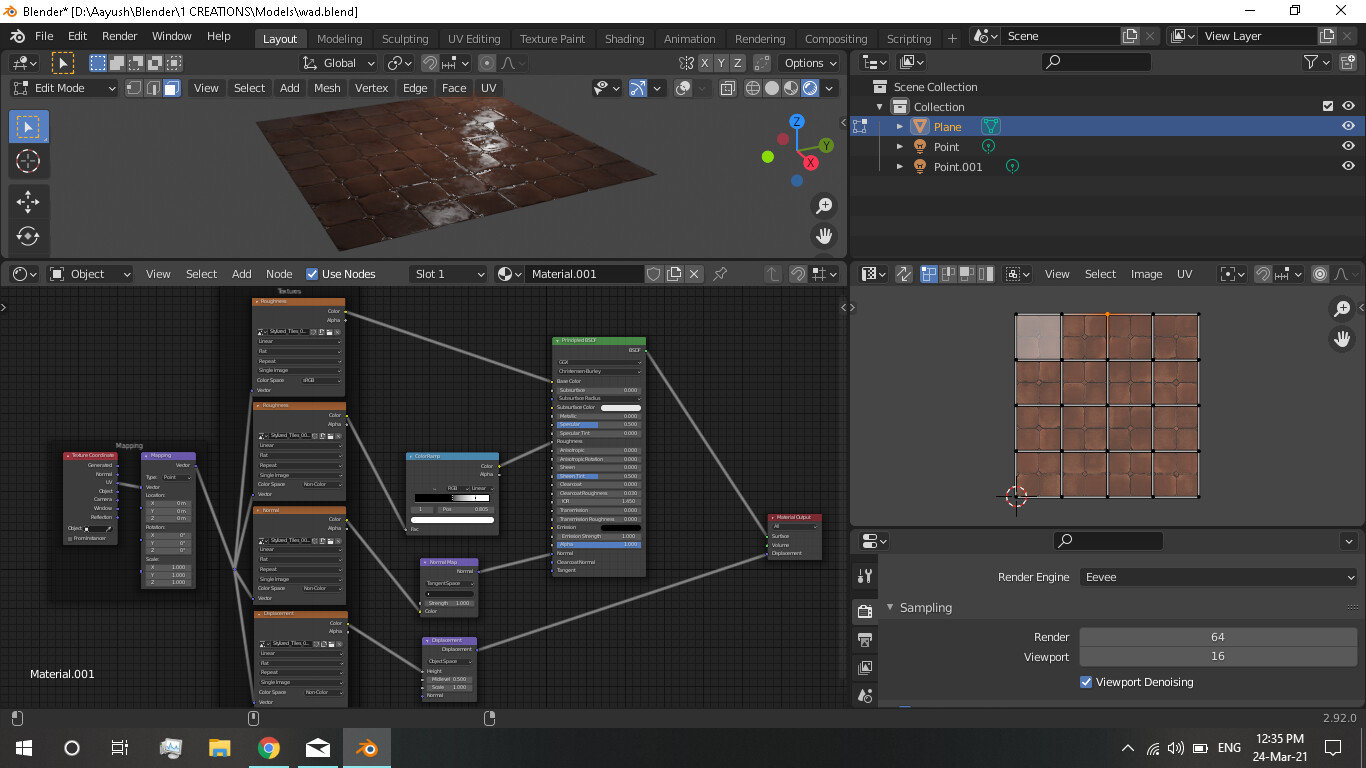Switch to the UV Editing workspace tab
This screenshot has height=768, width=1366.
click(474, 39)
